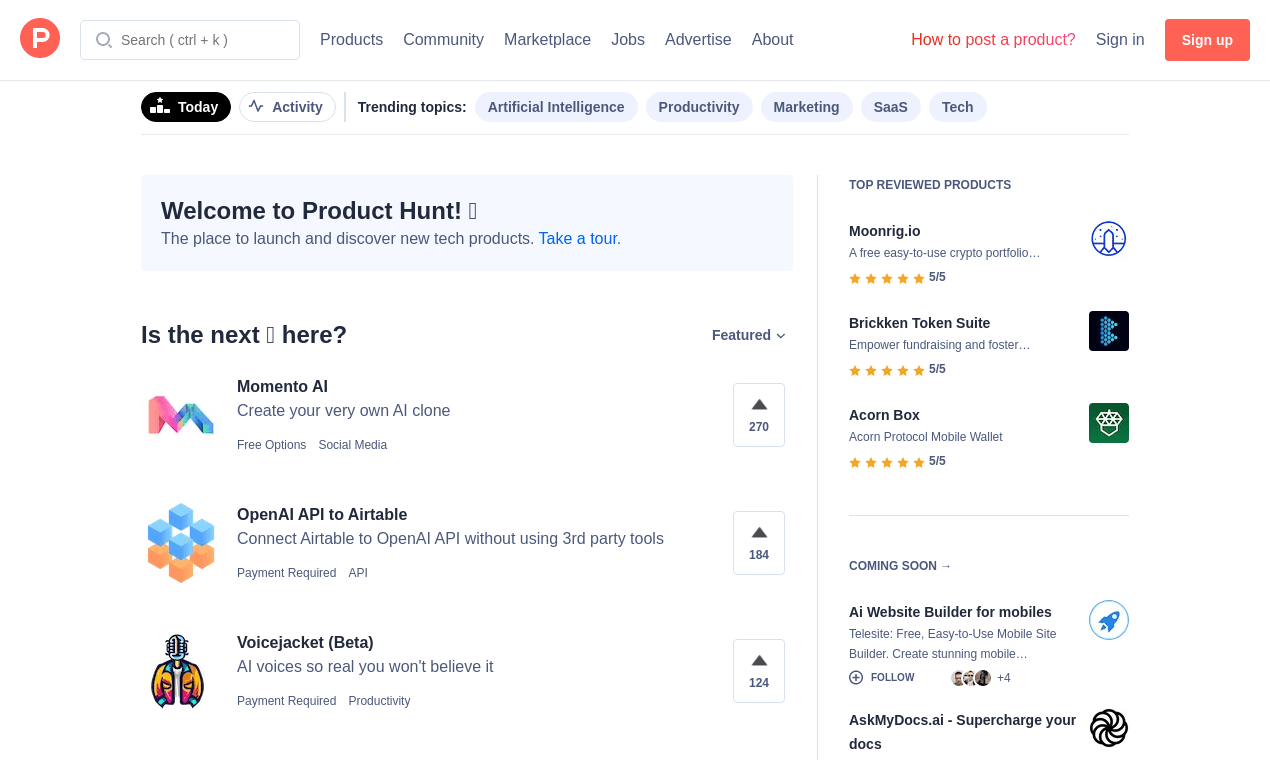Click the Acorn Box green logo
Image resolution: width=1270 pixels, height=760 pixels.
1108,423
